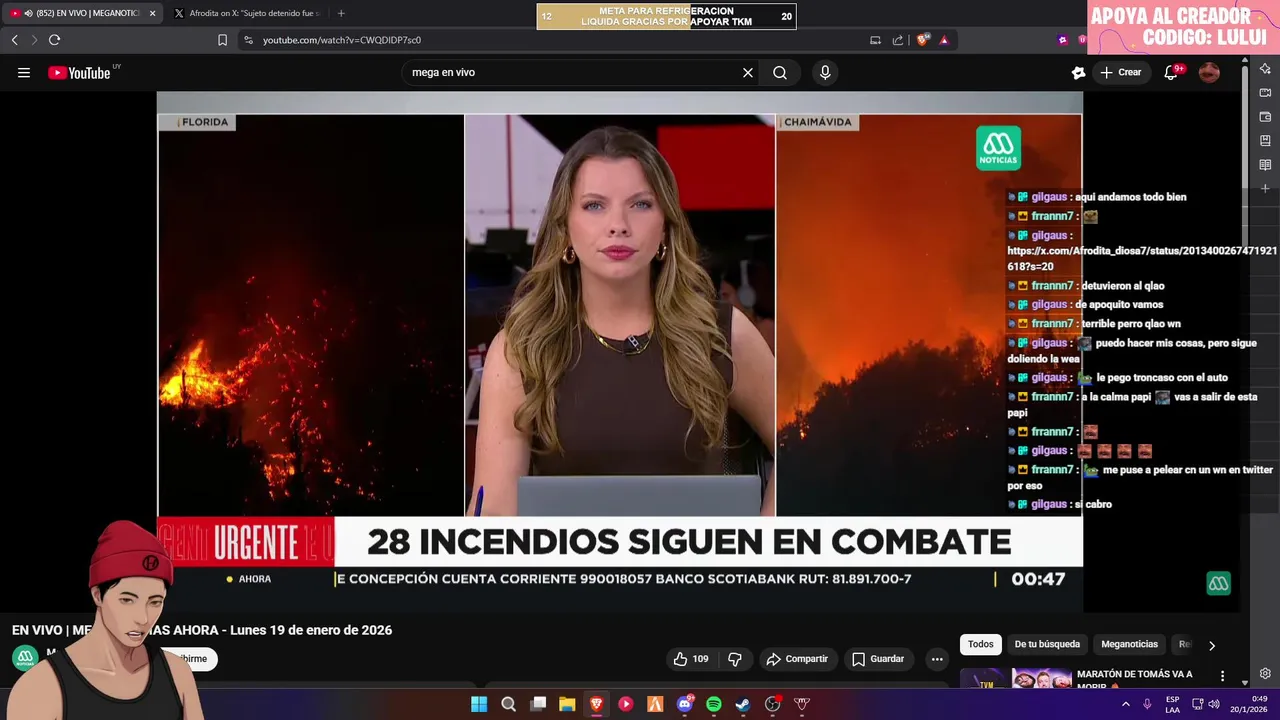Select the Todos filter chip

981,645
